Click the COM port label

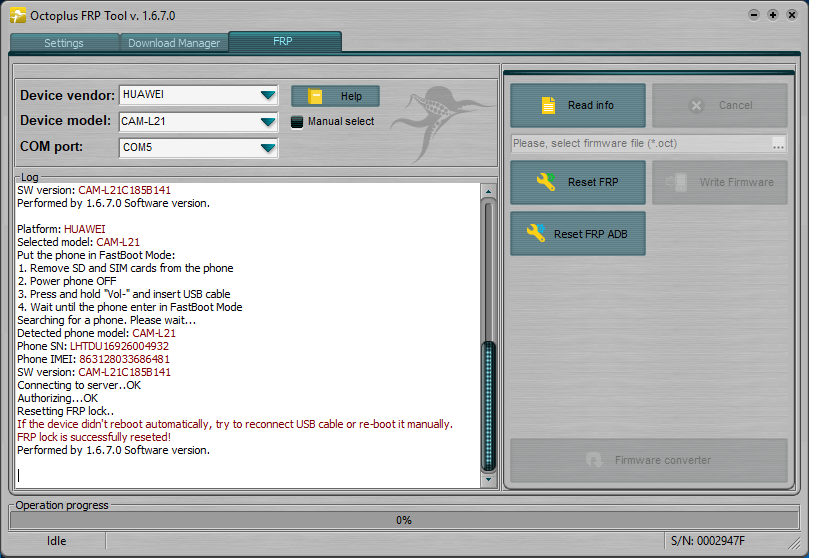(51, 146)
